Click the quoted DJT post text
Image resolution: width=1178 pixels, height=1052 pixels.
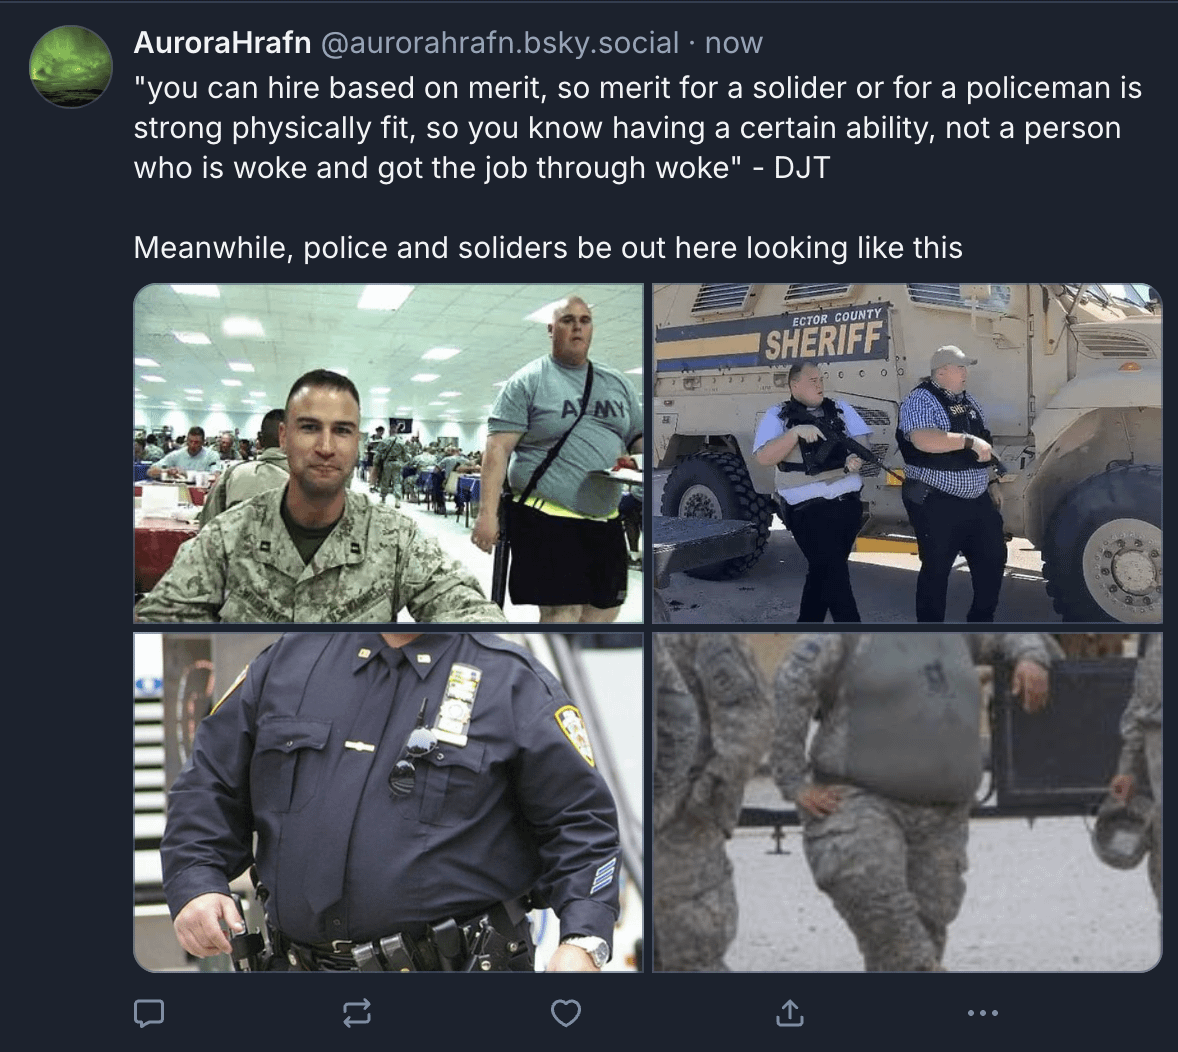[x=638, y=128]
